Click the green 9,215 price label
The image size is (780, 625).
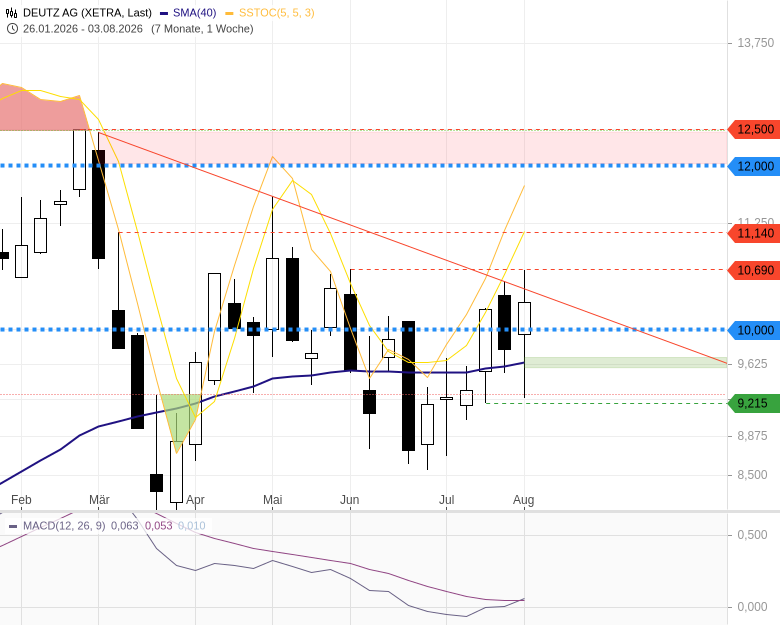click(x=753, y=403)
